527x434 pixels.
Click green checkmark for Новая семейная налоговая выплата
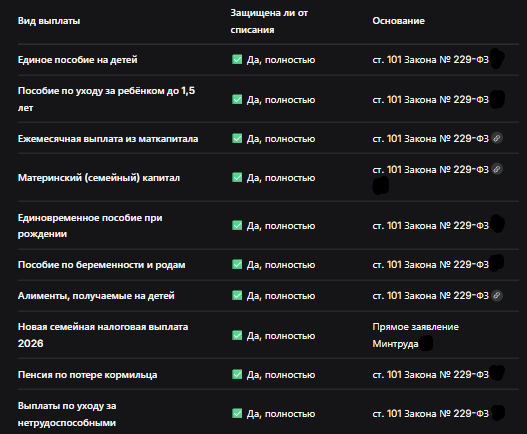pos(237,335)
